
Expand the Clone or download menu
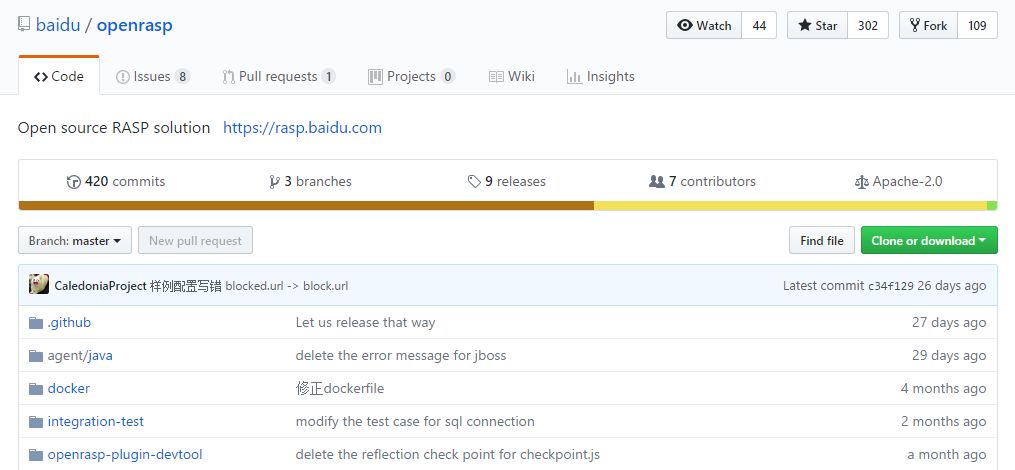click(x=928, y=241)
